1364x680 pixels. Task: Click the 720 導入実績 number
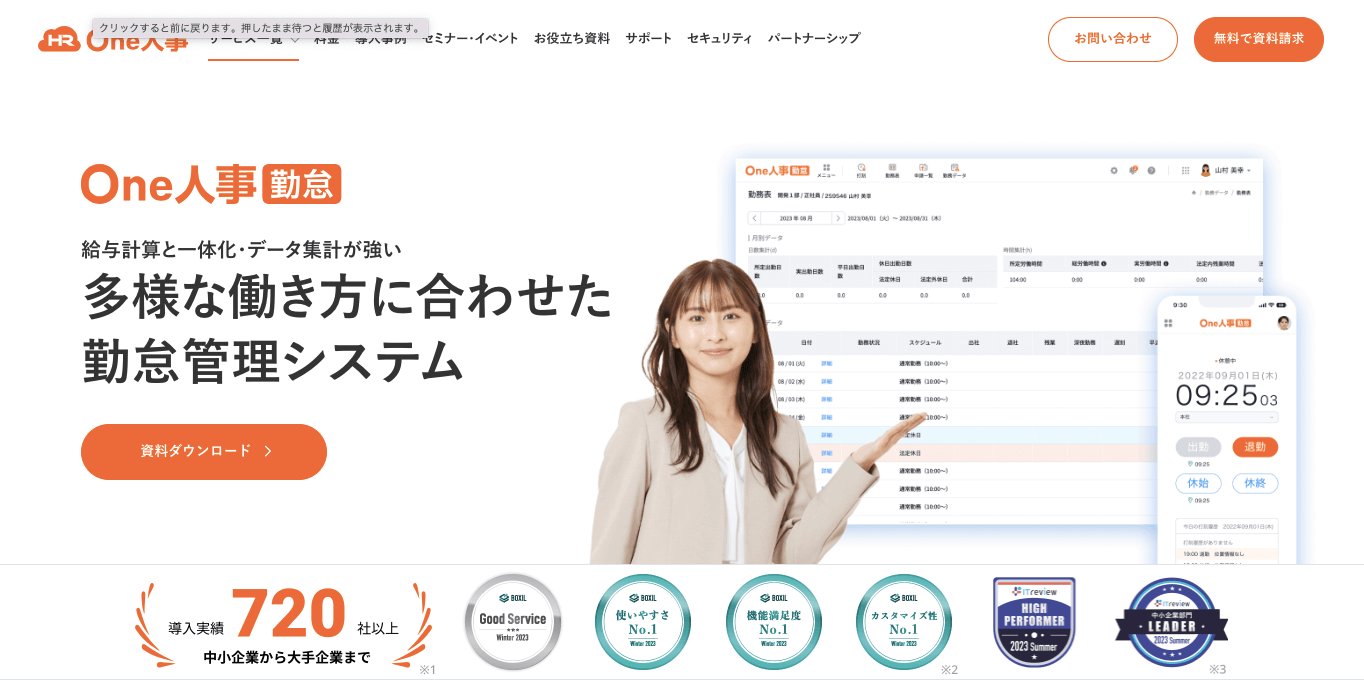click(x=288, y=613)
